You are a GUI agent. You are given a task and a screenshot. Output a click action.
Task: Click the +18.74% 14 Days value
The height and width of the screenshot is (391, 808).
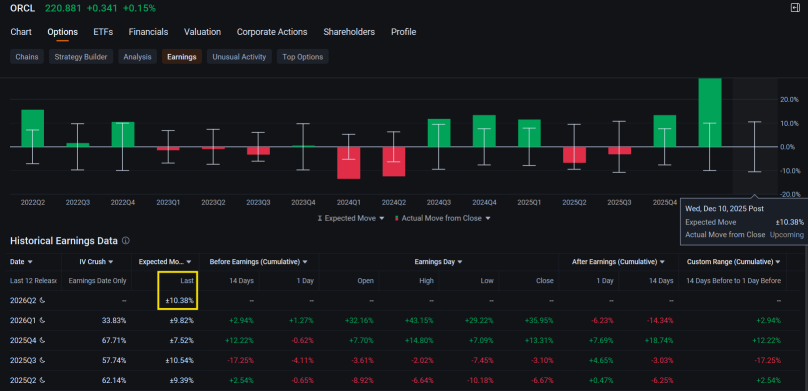[658, 341]
